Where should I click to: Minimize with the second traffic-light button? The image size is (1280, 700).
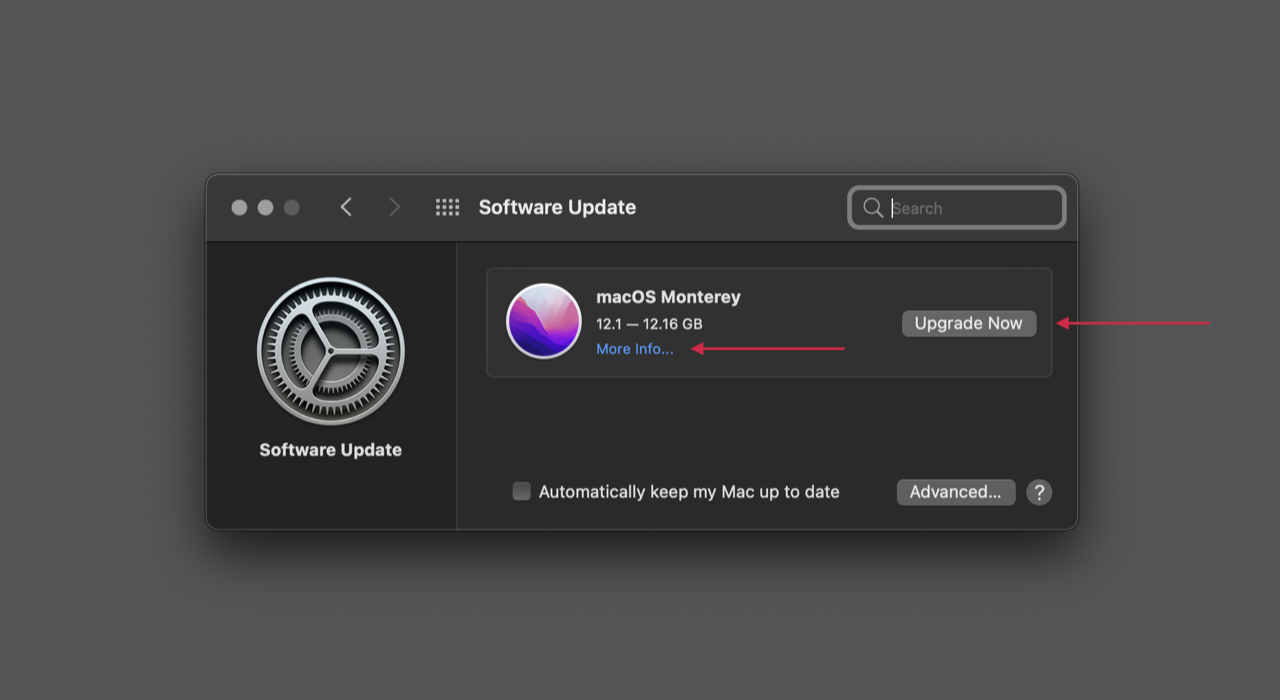[x=265, y=207]
